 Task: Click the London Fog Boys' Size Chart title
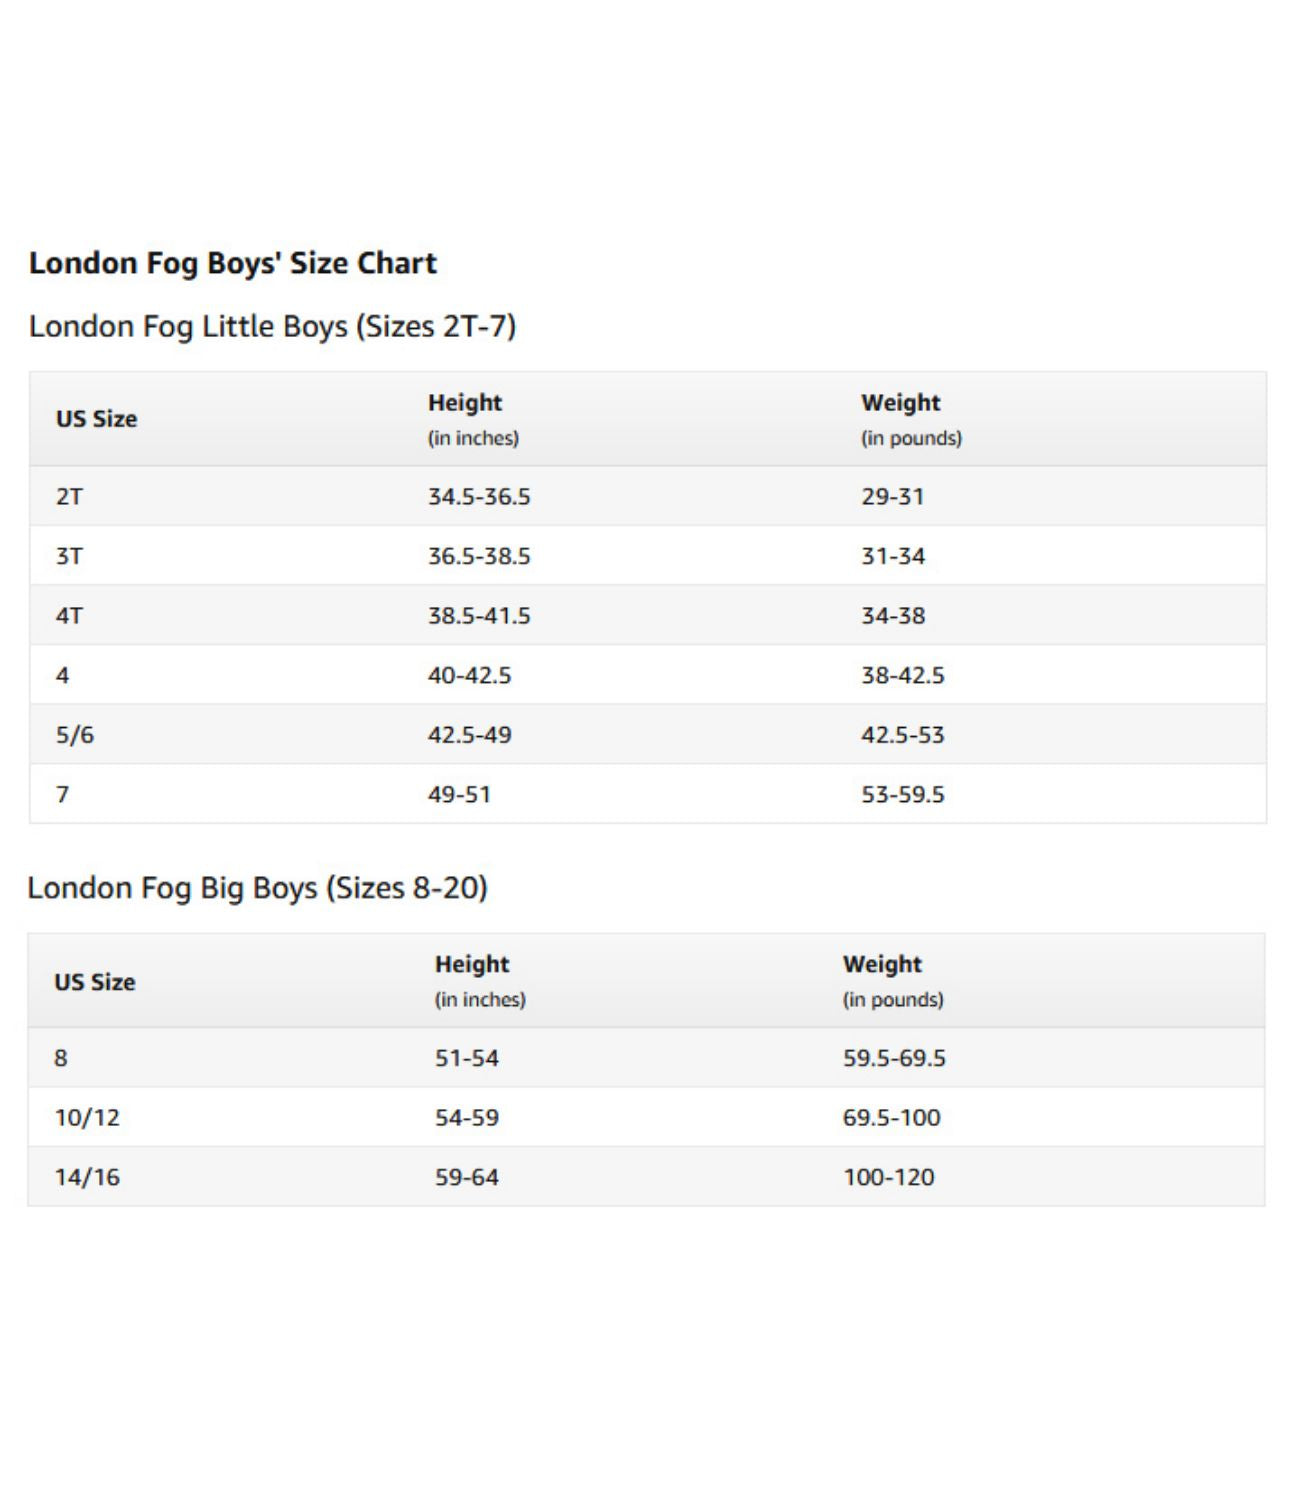point(232,263)
